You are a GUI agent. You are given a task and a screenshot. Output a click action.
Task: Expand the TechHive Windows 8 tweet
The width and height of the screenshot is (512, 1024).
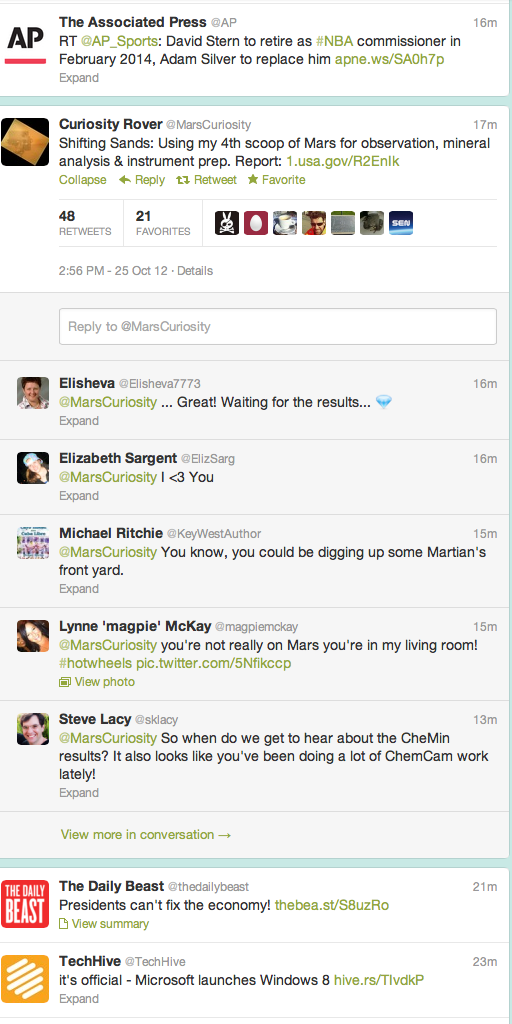(79, 999)
